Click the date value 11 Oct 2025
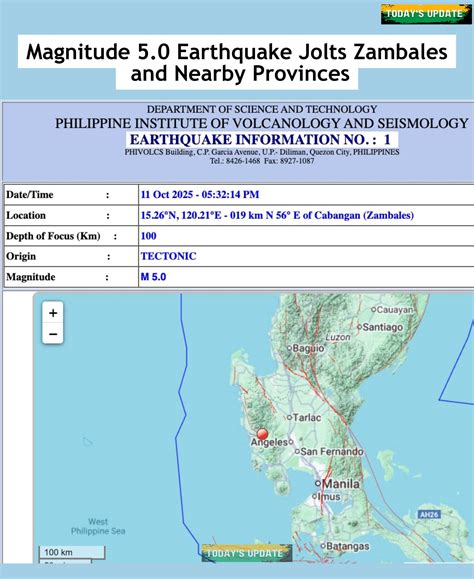Screen dimensions: 474x579 coord(167,195)
